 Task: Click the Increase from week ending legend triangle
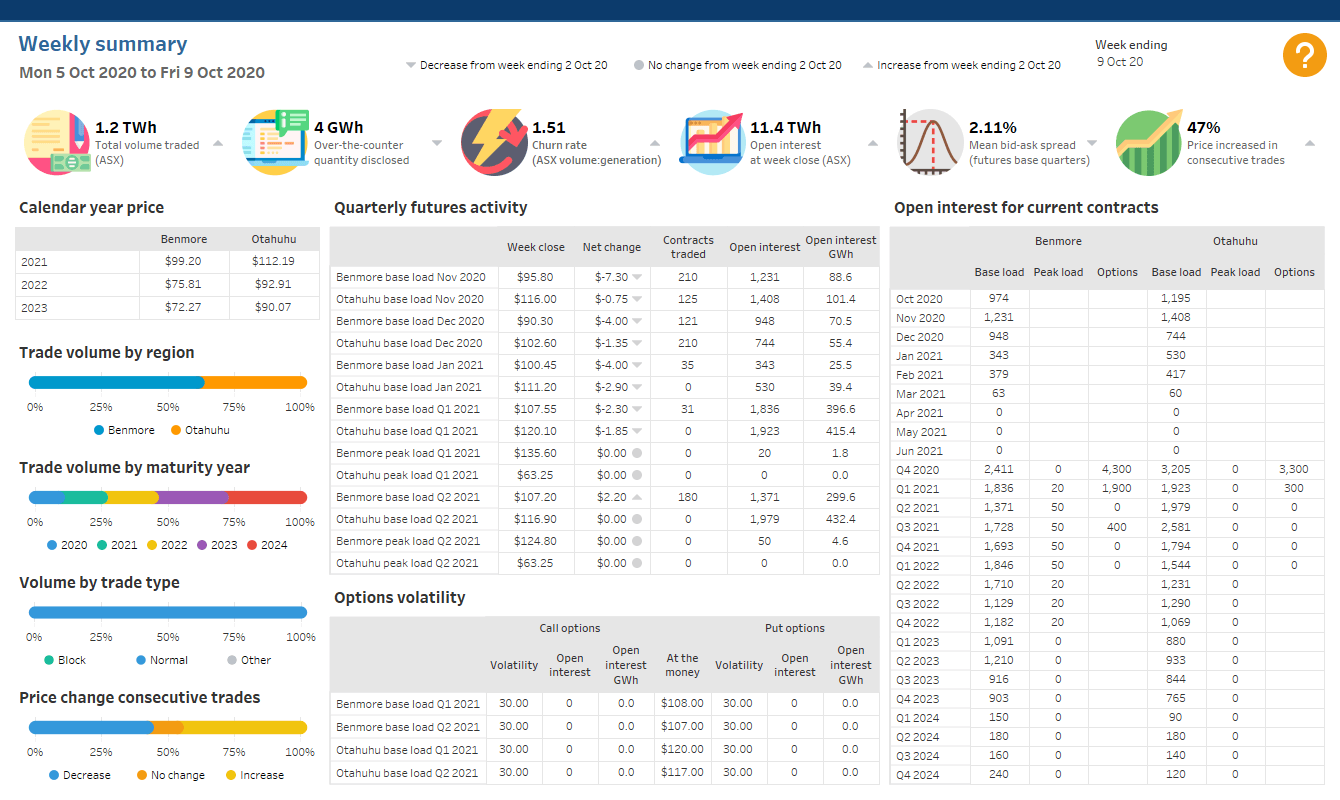(x=866, y=63)
